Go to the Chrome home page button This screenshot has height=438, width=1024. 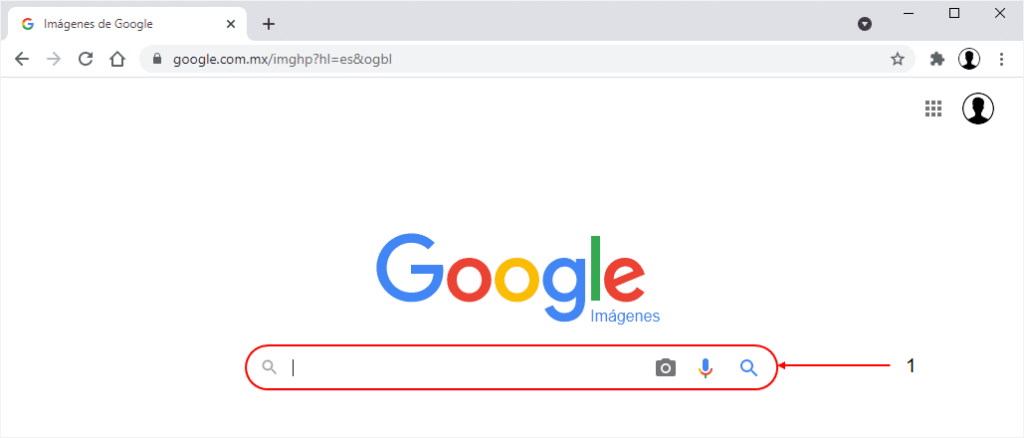(118, 59)
